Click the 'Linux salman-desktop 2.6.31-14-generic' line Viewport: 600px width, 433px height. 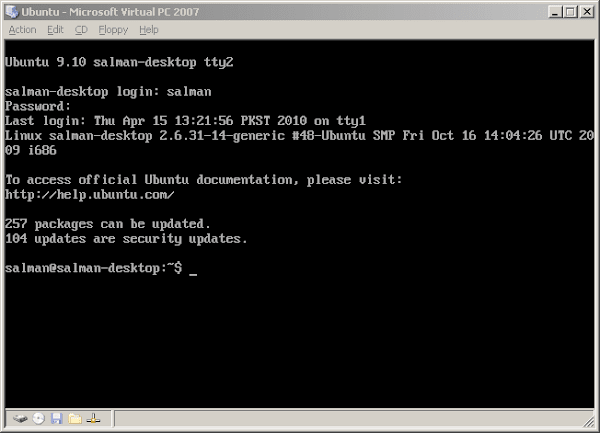299,135
